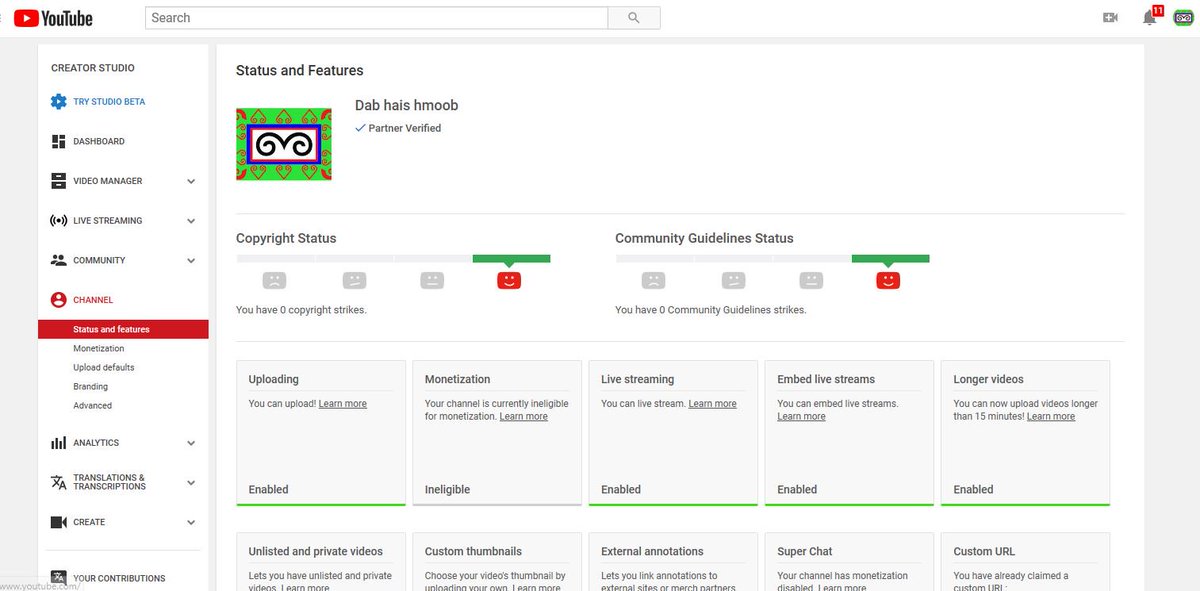Click the Translations & Transcriptions icon
Viewport: 1200px width, 591px height.
point(58,482)
